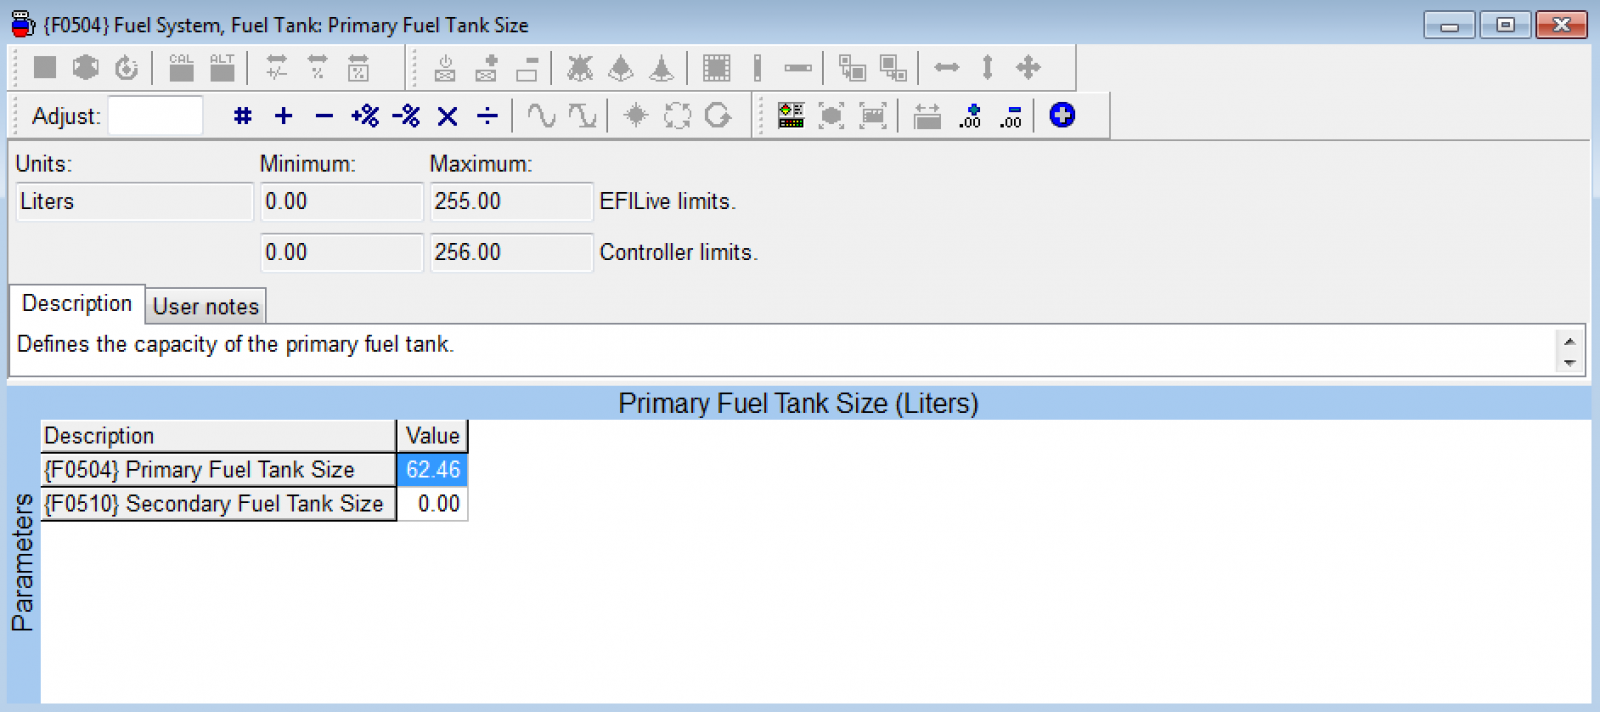Click the subtract percent (-%) icon
Screen dimensions: 1600x712
coord(406,116)
